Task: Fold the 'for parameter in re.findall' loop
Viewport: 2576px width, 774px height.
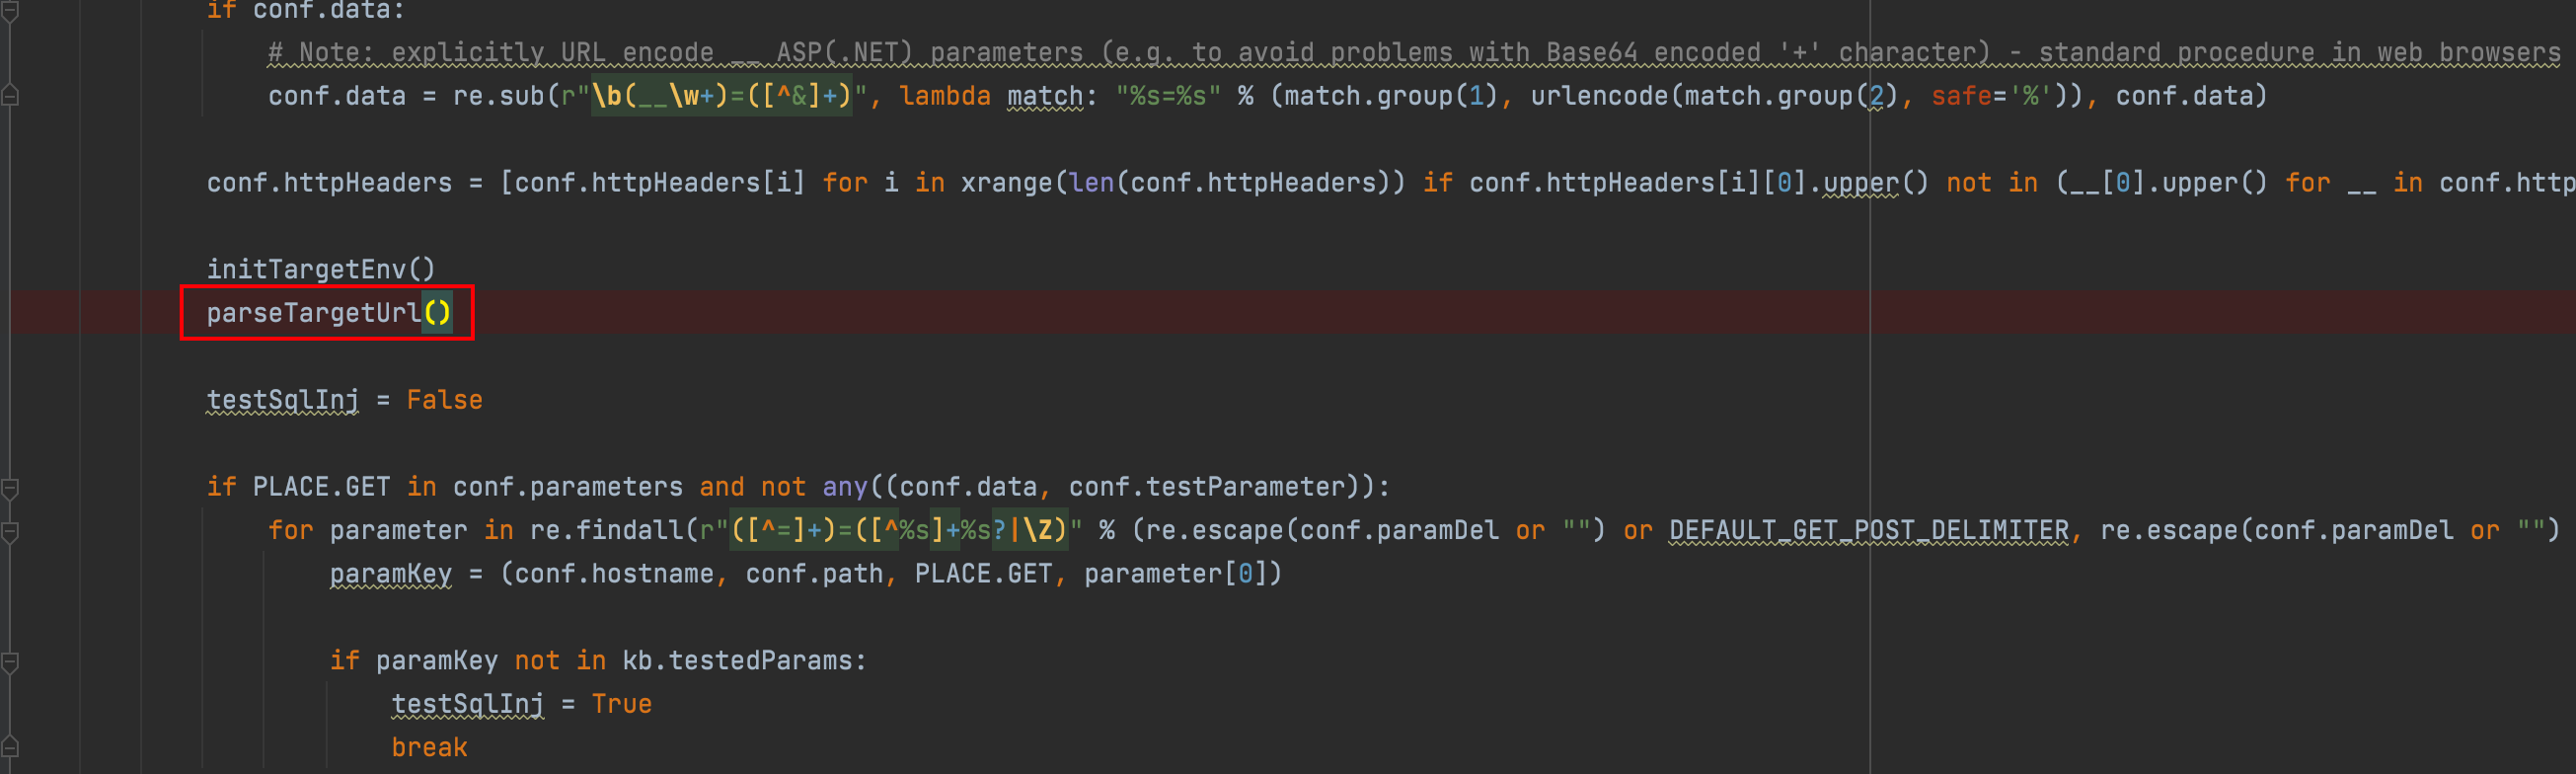Action: tap(10, 531)
